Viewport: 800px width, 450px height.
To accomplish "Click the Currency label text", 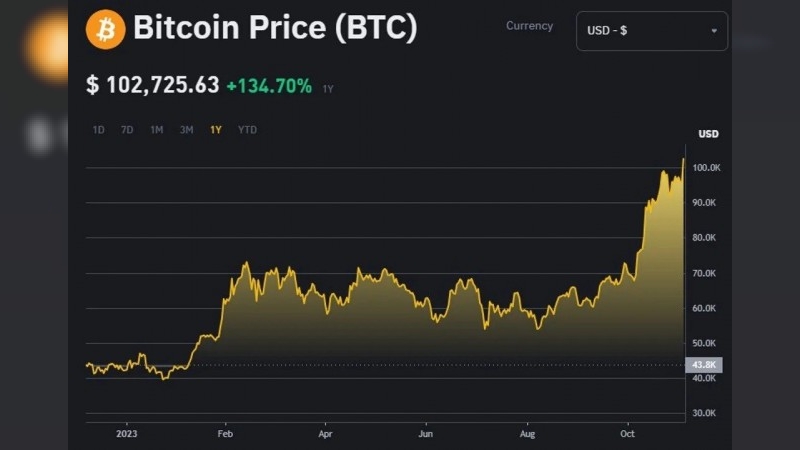I will pos(529,26).
